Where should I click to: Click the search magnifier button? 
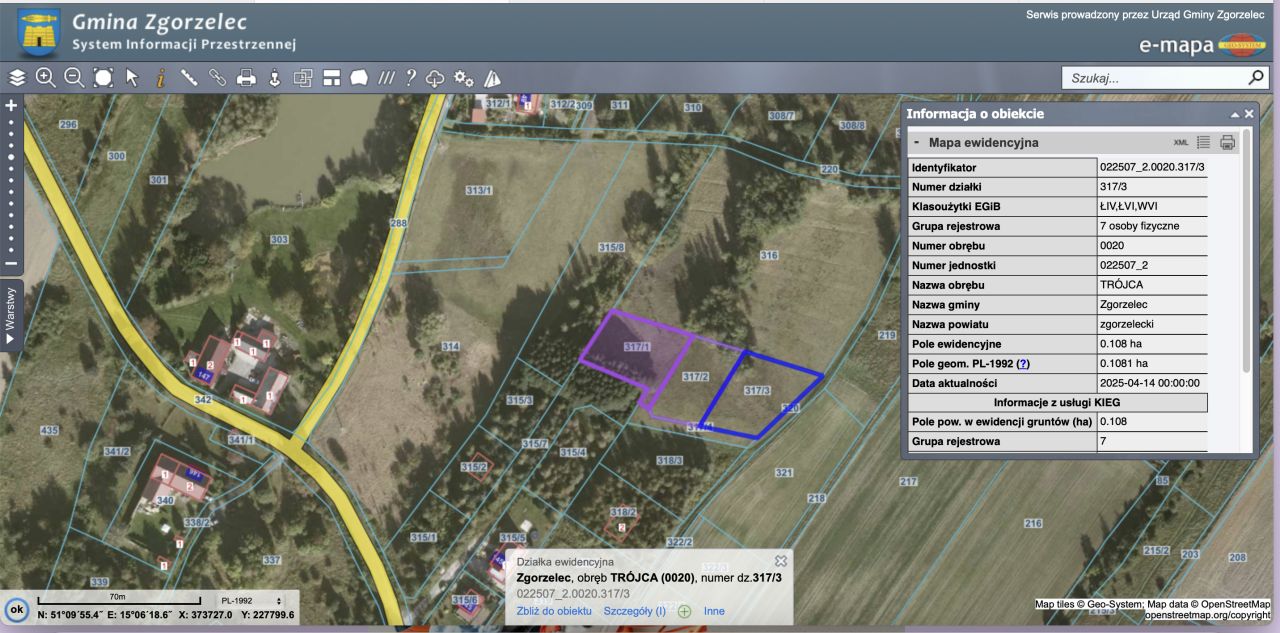click(1256, 77)
